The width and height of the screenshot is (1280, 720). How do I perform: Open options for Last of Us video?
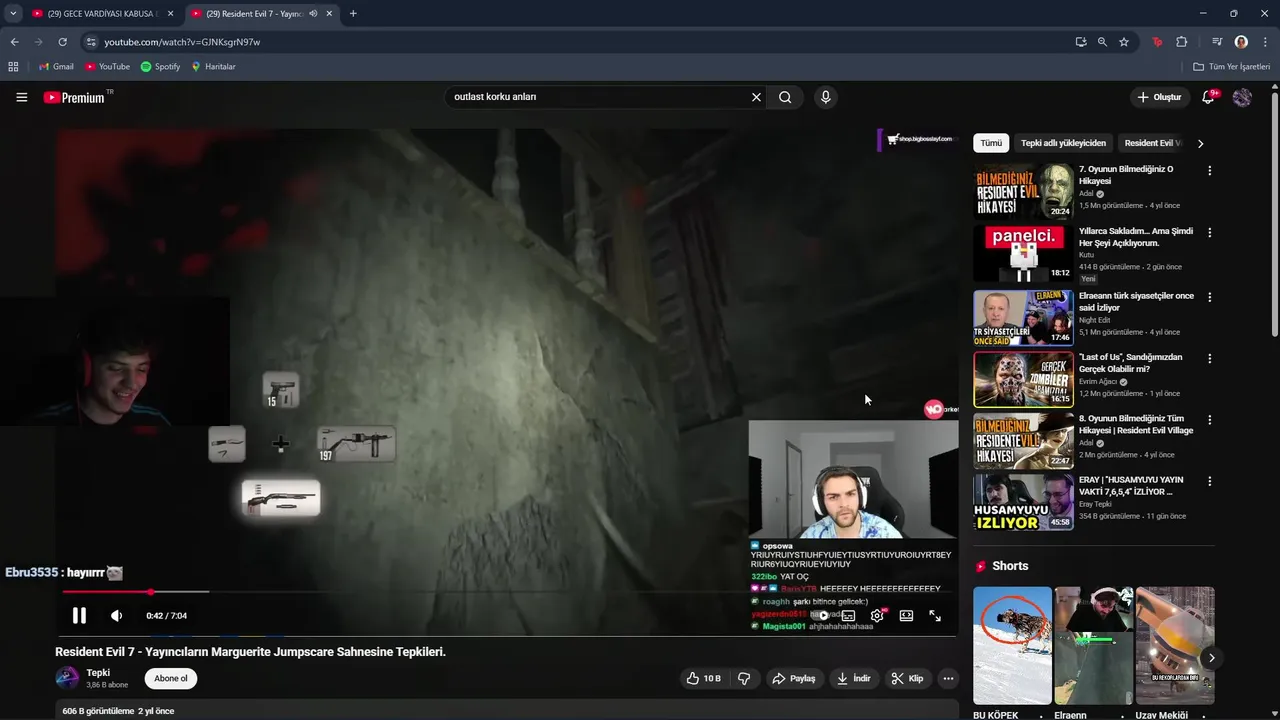[x=1209, y=359]
